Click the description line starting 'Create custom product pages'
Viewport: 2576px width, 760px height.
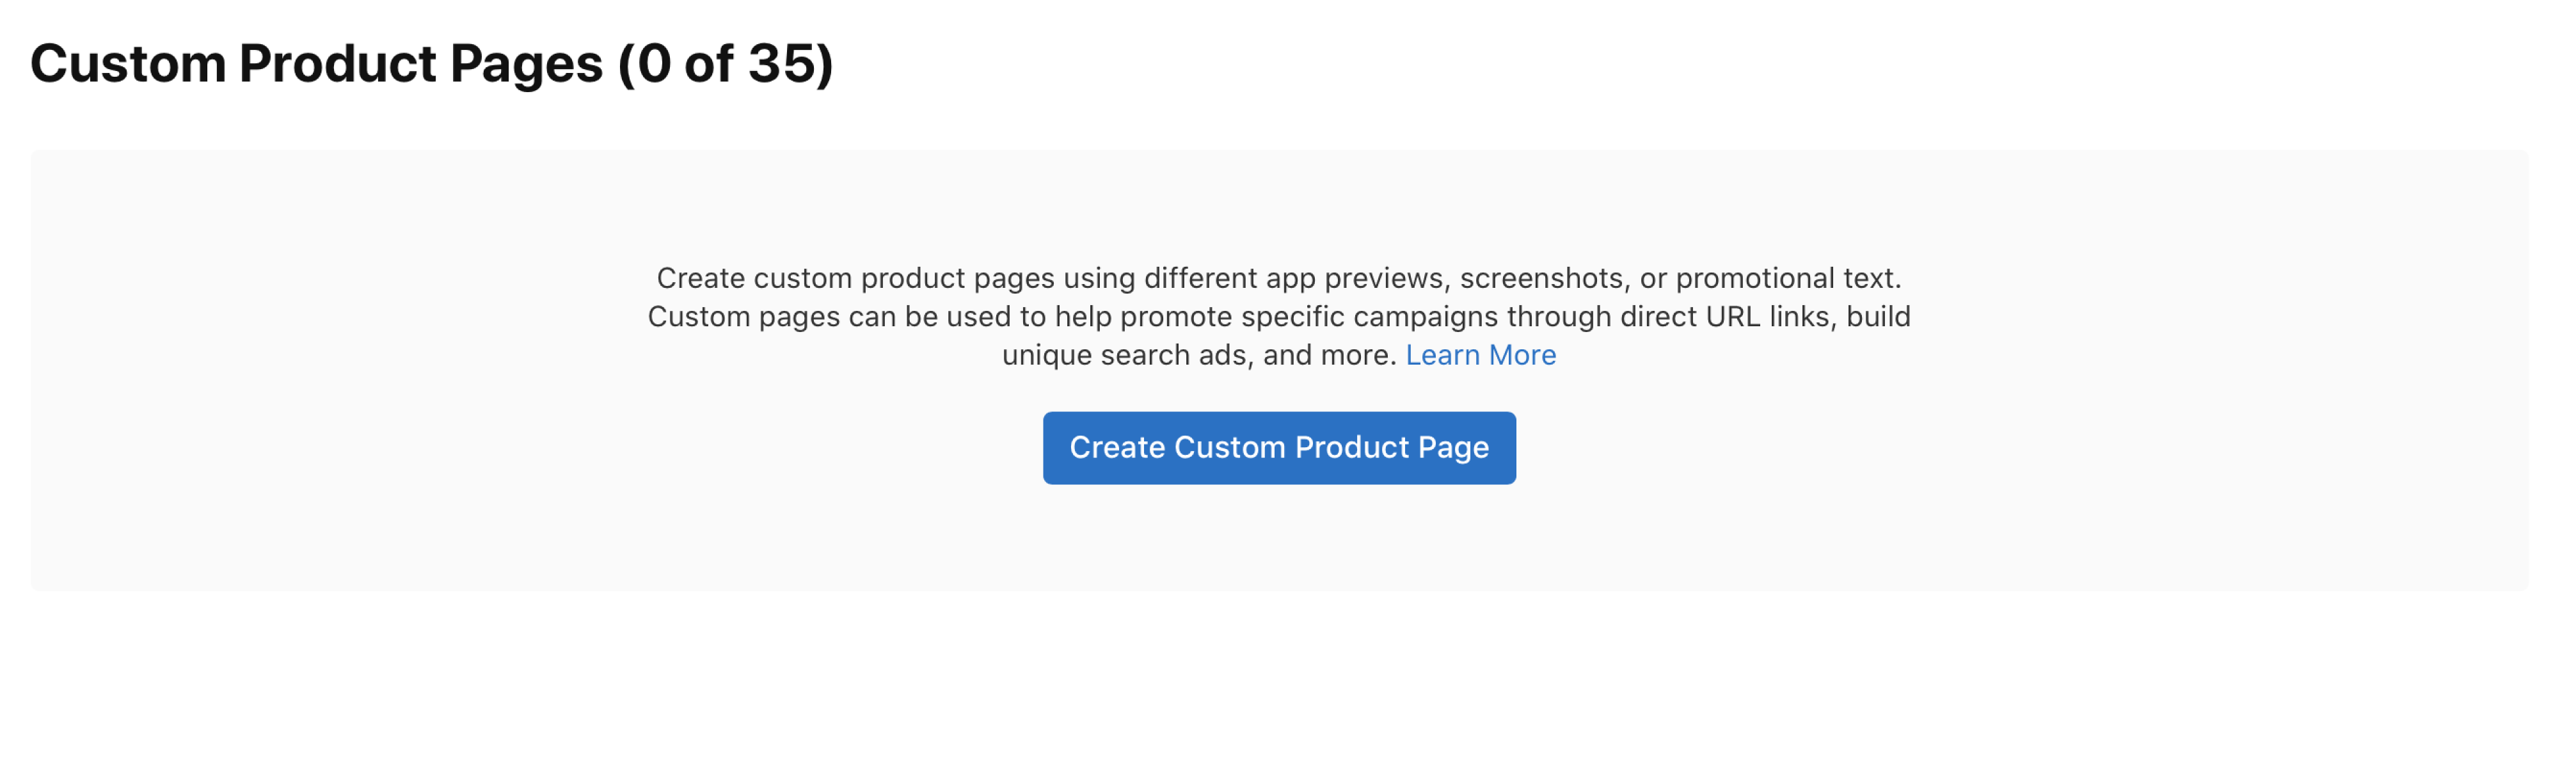1279,278
